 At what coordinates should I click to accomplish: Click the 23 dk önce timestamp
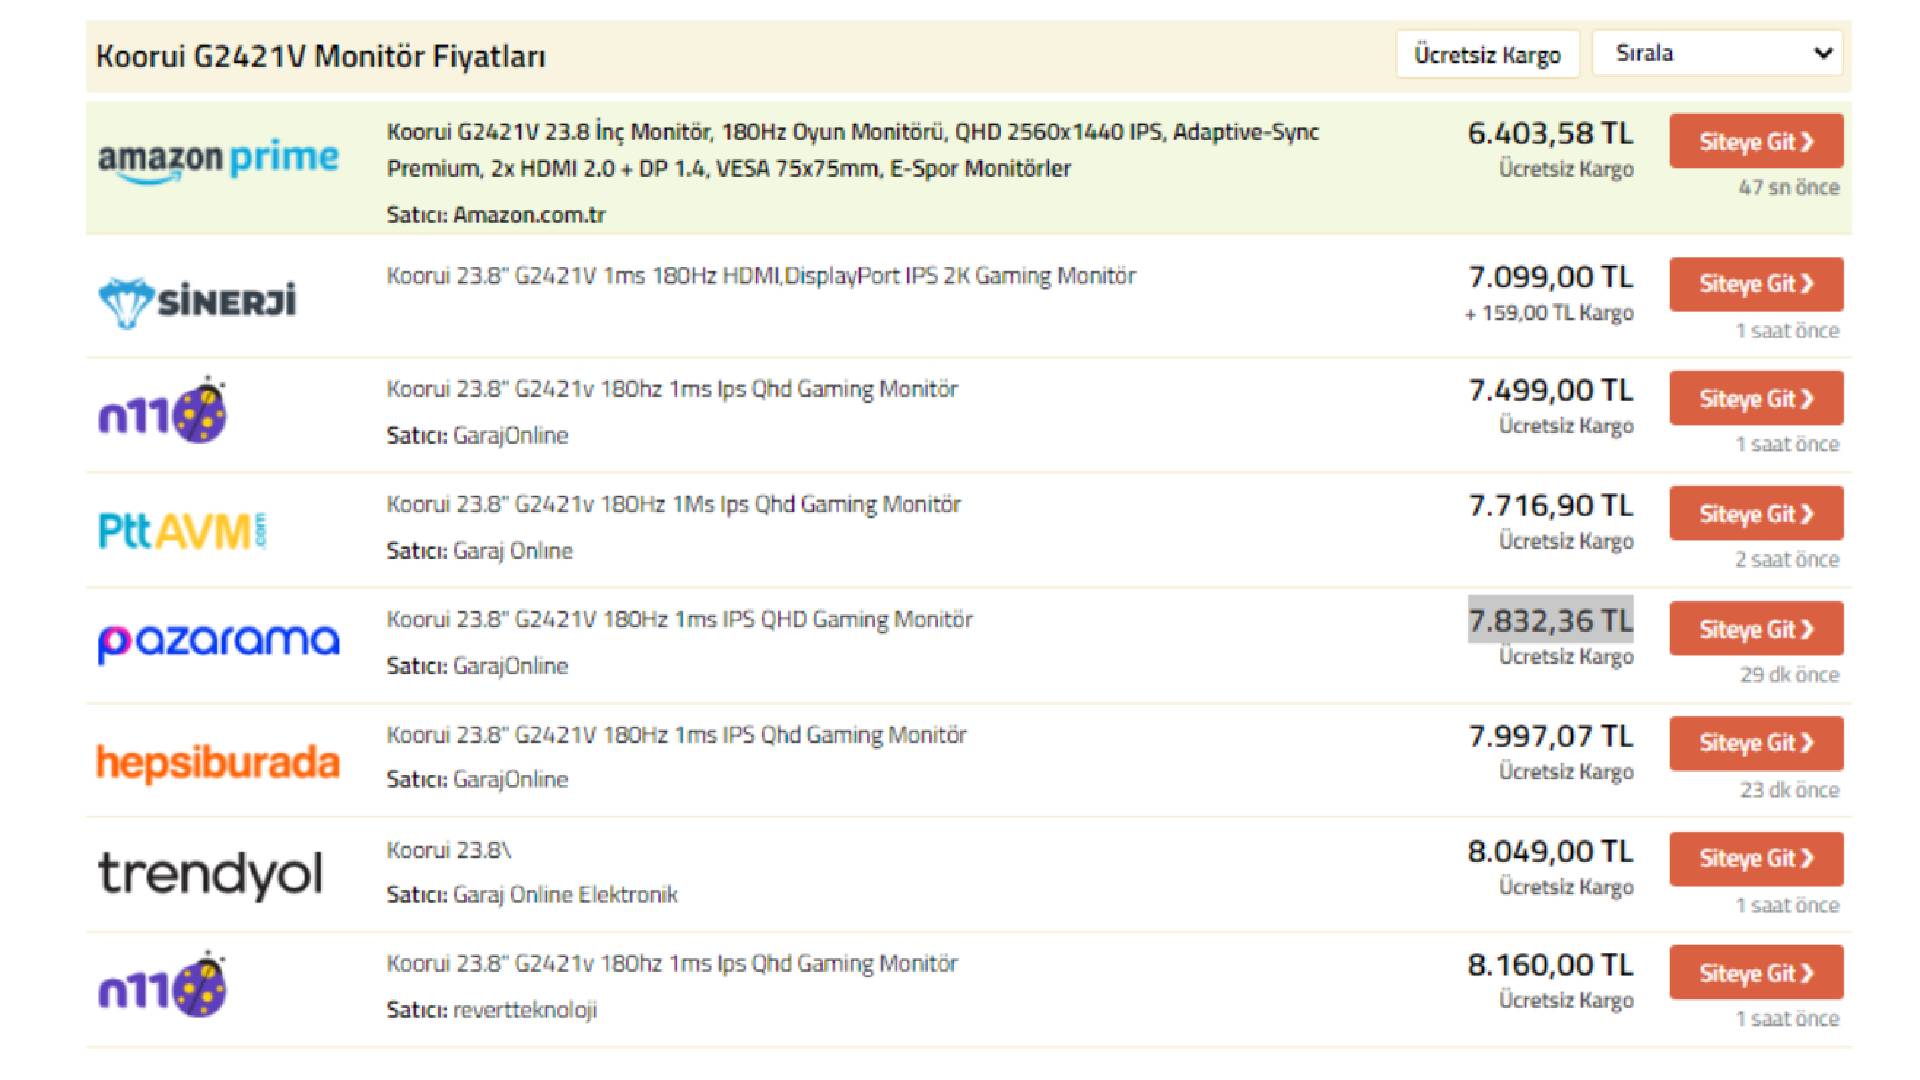pyautogui.click(x=1789, y=790)
